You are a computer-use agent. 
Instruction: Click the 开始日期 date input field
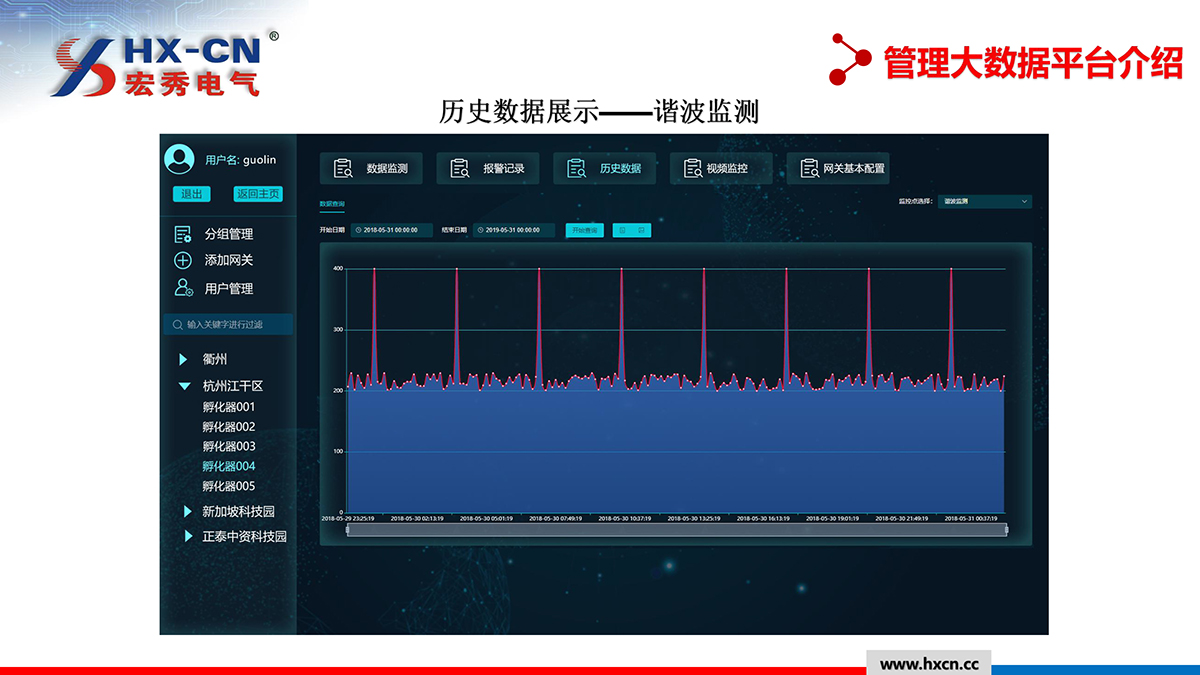point(391,230)
